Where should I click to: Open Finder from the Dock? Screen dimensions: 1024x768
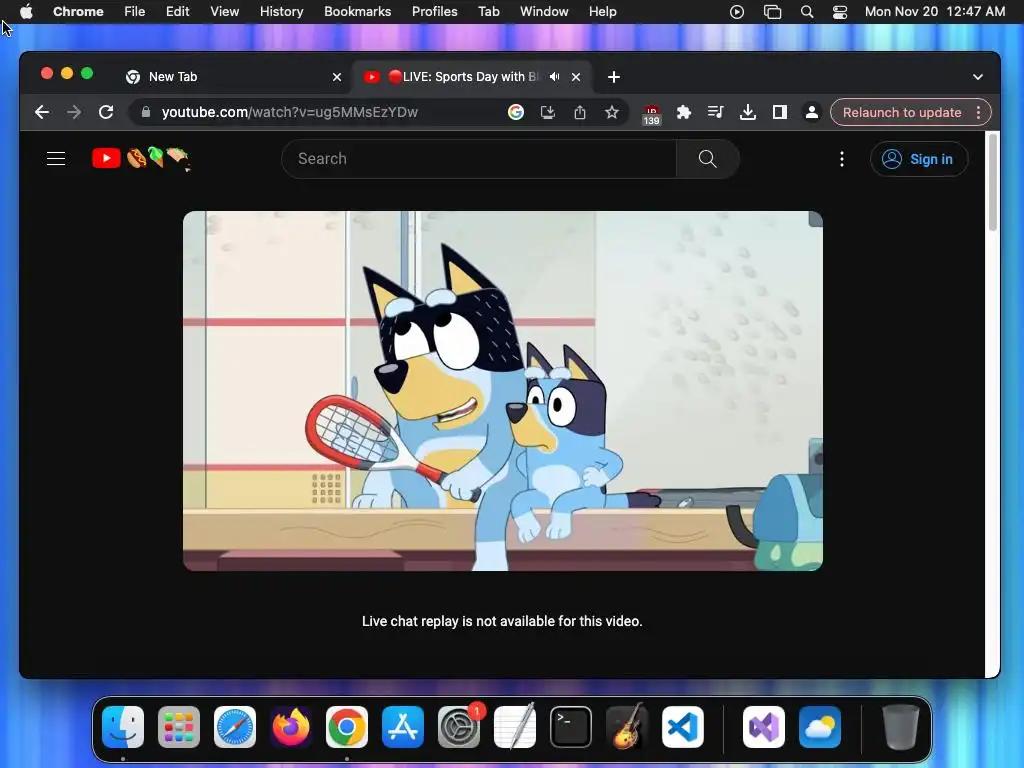tap(123, 727)
